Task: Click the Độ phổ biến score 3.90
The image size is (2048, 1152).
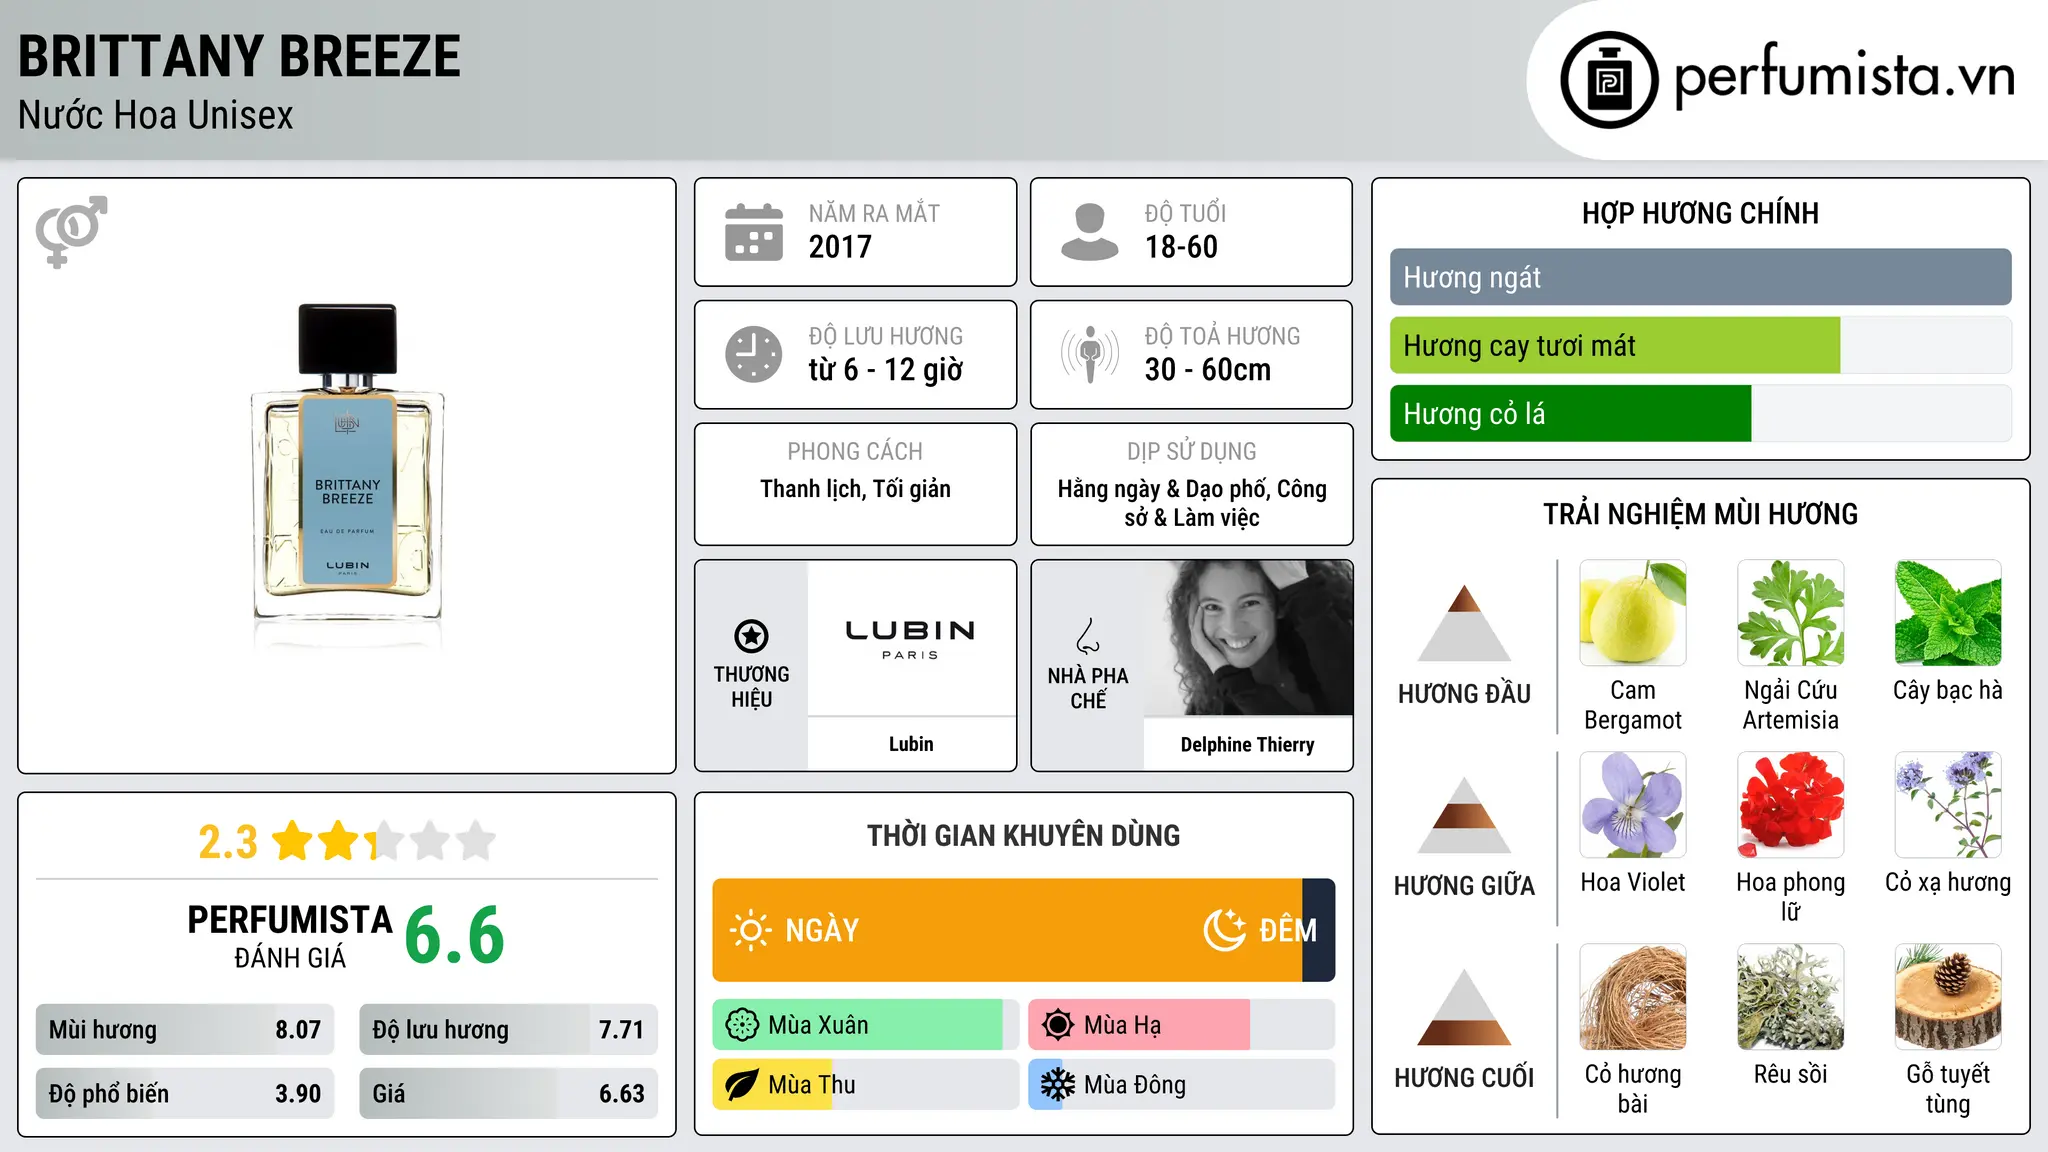Action: point(298,1094)
